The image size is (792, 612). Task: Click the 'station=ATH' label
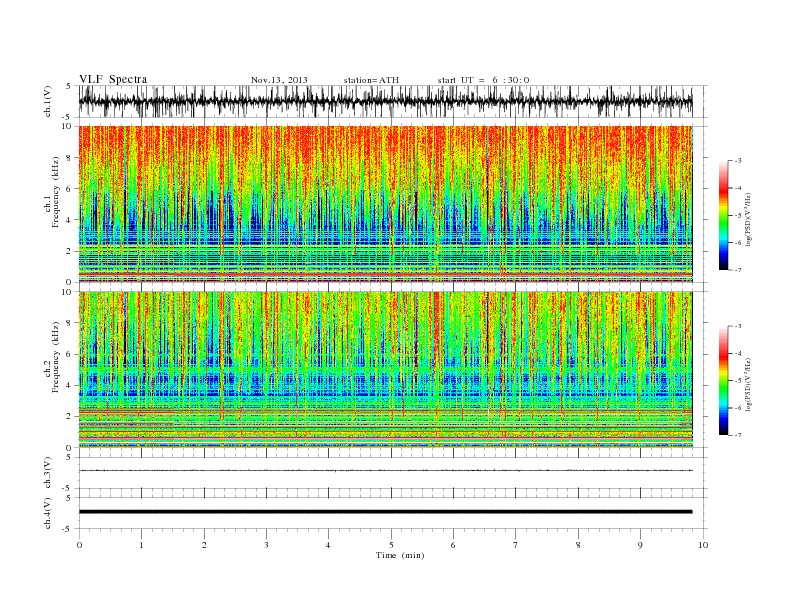coord(371,80)
